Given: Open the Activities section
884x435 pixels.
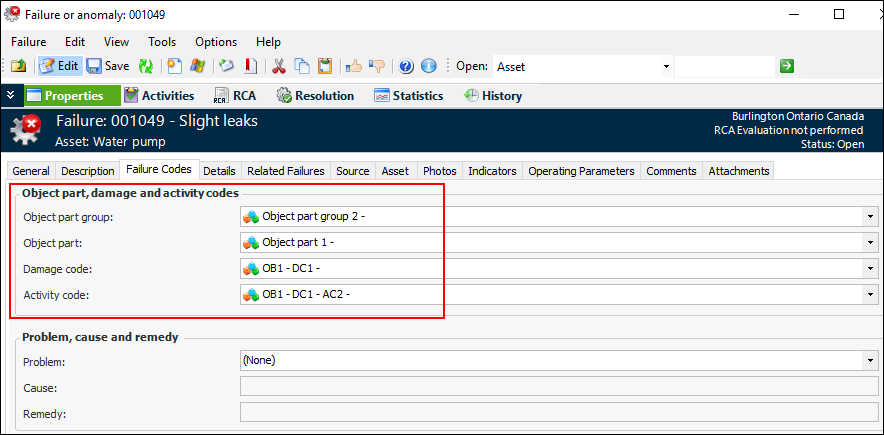Looking at the screenshot, I should (x=159, y=96).
